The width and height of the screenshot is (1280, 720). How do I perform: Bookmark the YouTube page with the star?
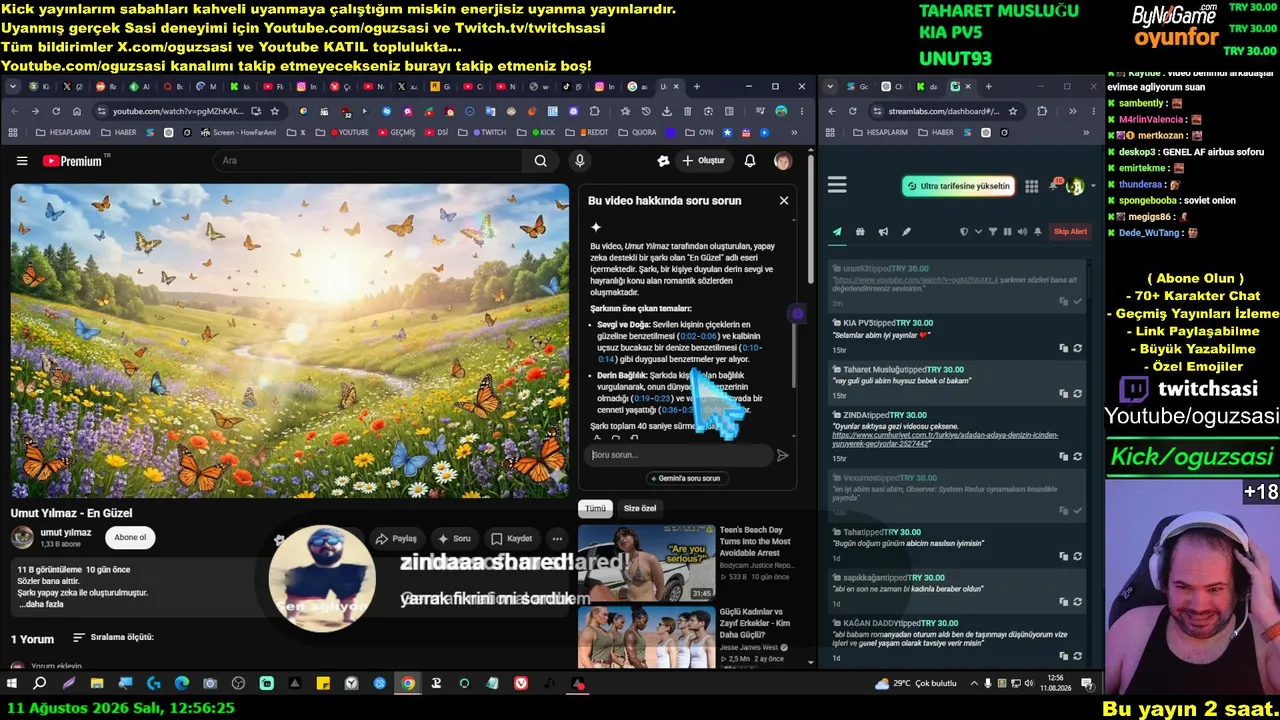pyautogui.click(x=274, y=111)
